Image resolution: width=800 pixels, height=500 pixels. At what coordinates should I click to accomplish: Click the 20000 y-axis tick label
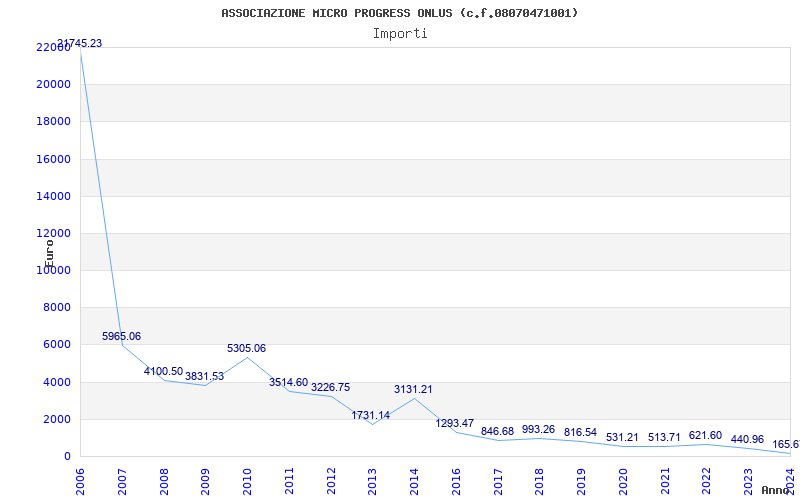[x=53, y=84]
